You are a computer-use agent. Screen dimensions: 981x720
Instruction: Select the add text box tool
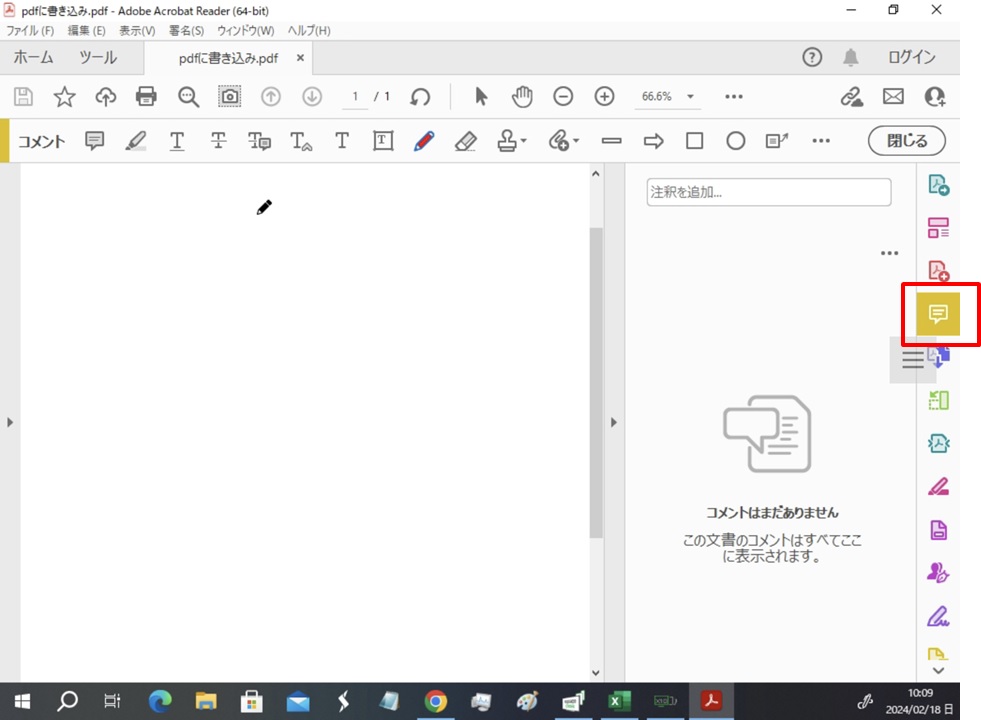(x=383, y=141)
